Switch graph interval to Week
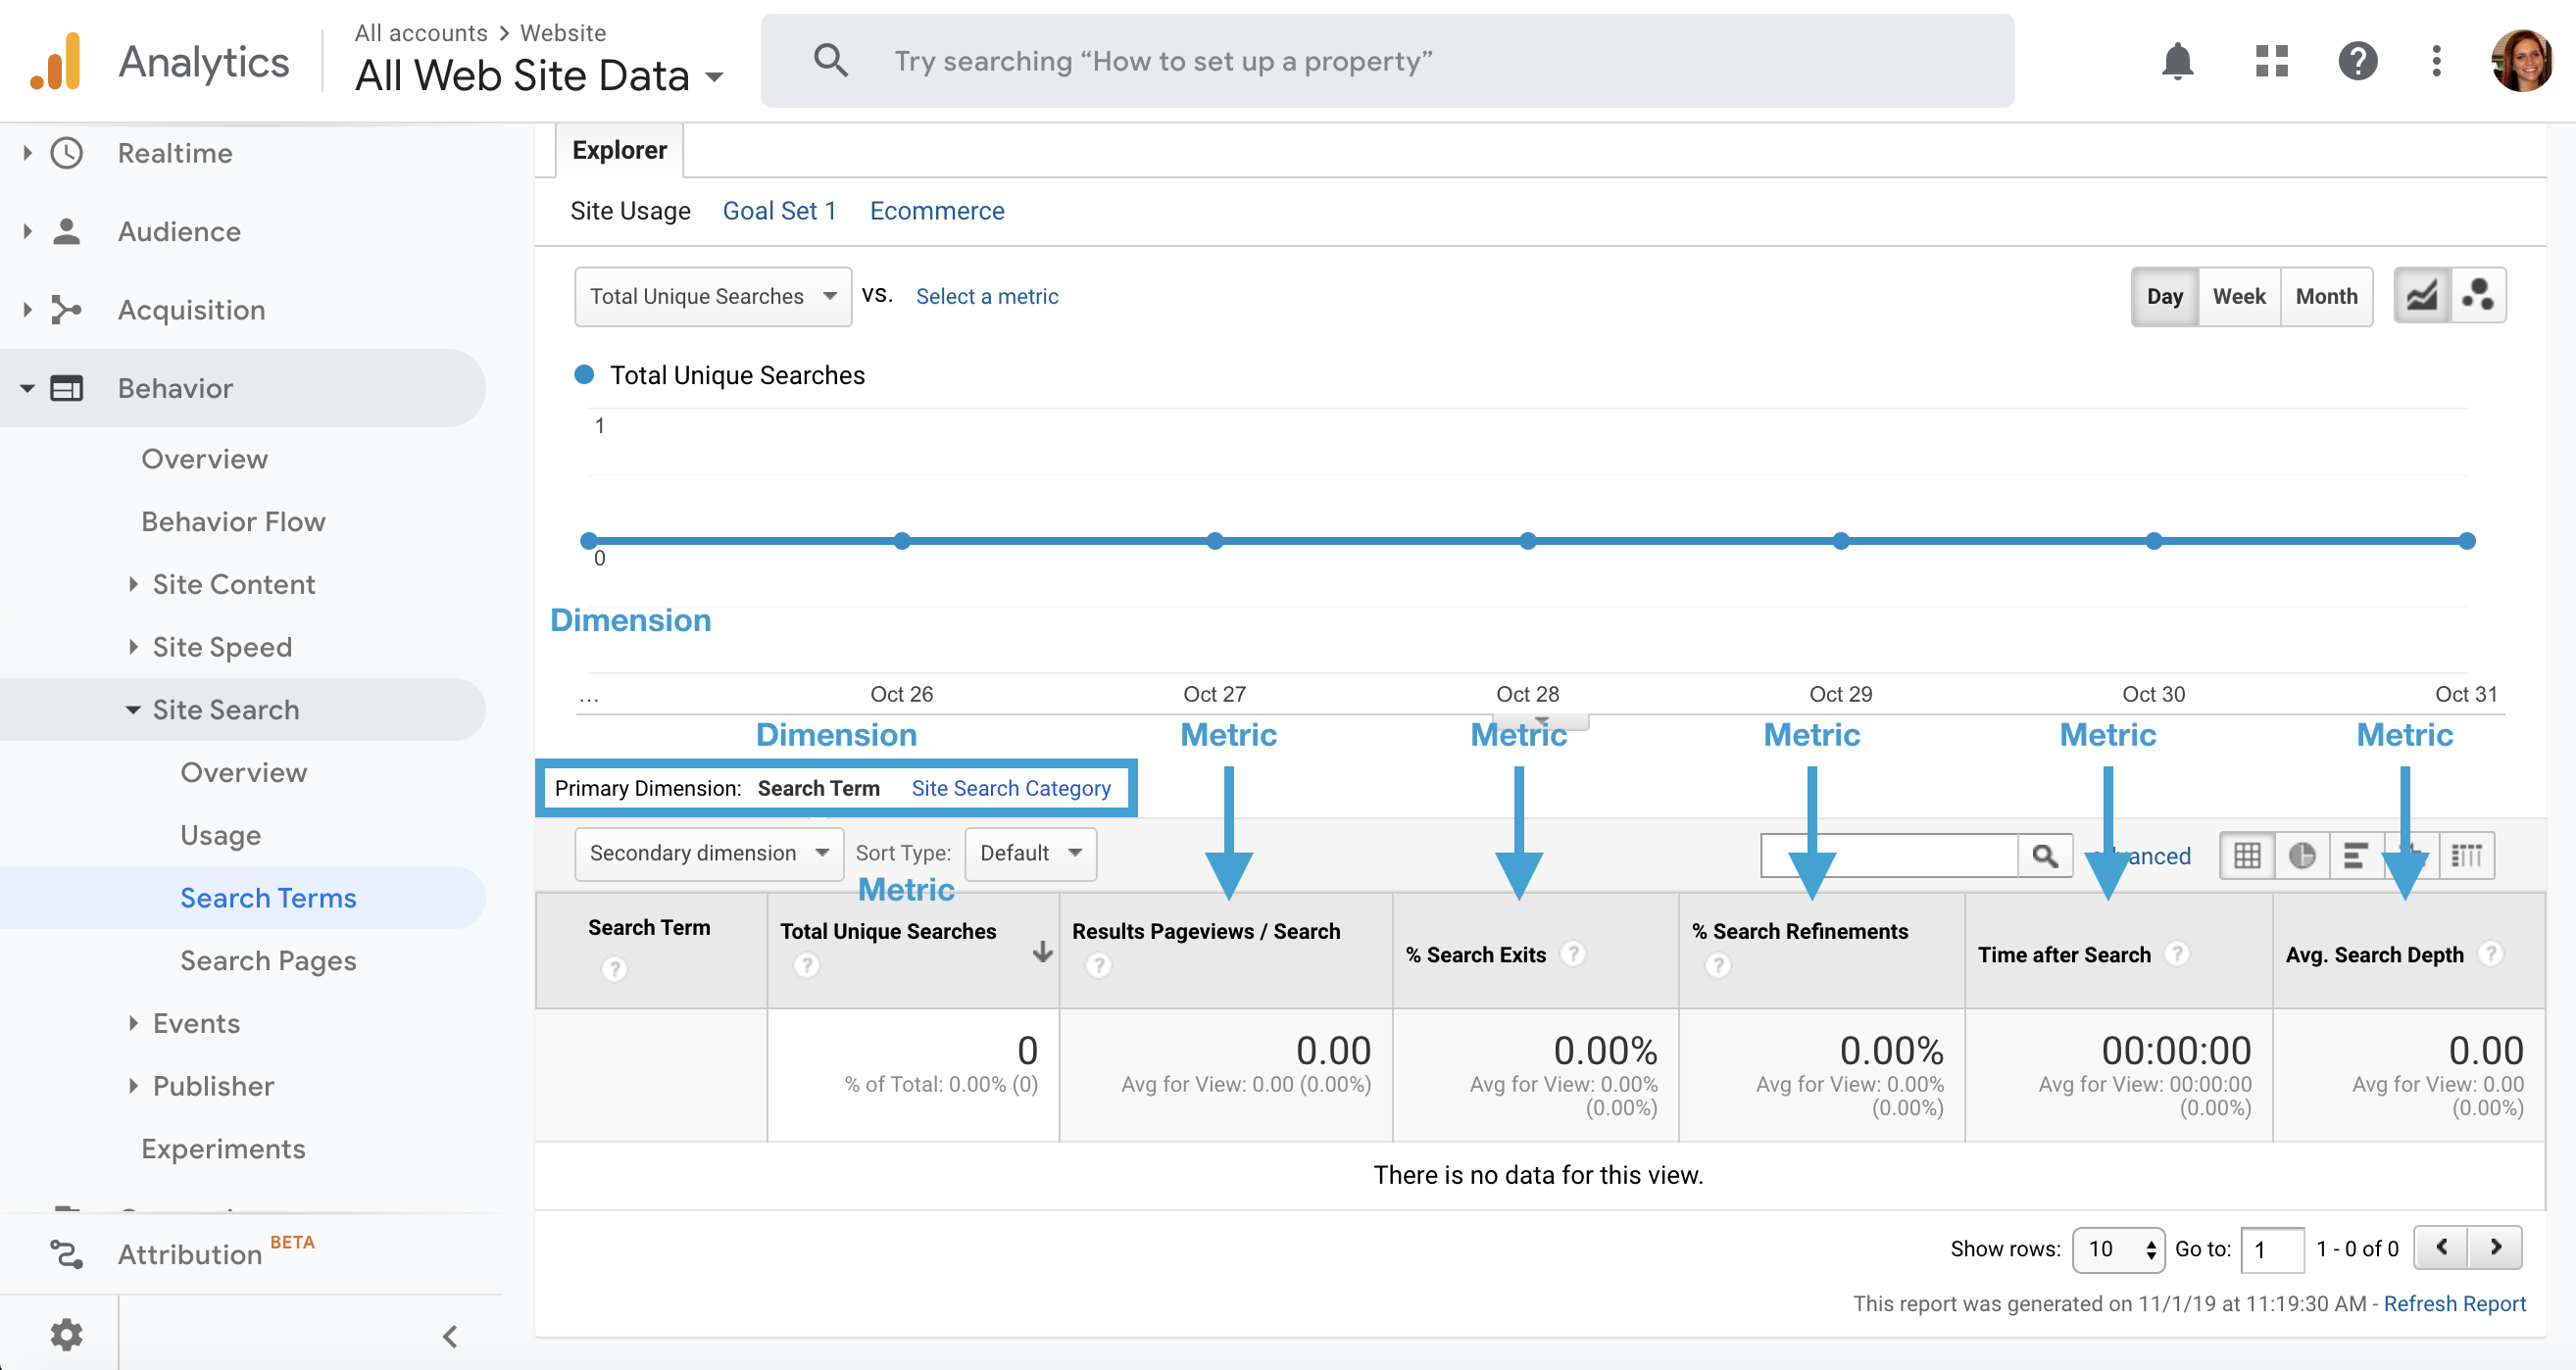 [2238, 296]
